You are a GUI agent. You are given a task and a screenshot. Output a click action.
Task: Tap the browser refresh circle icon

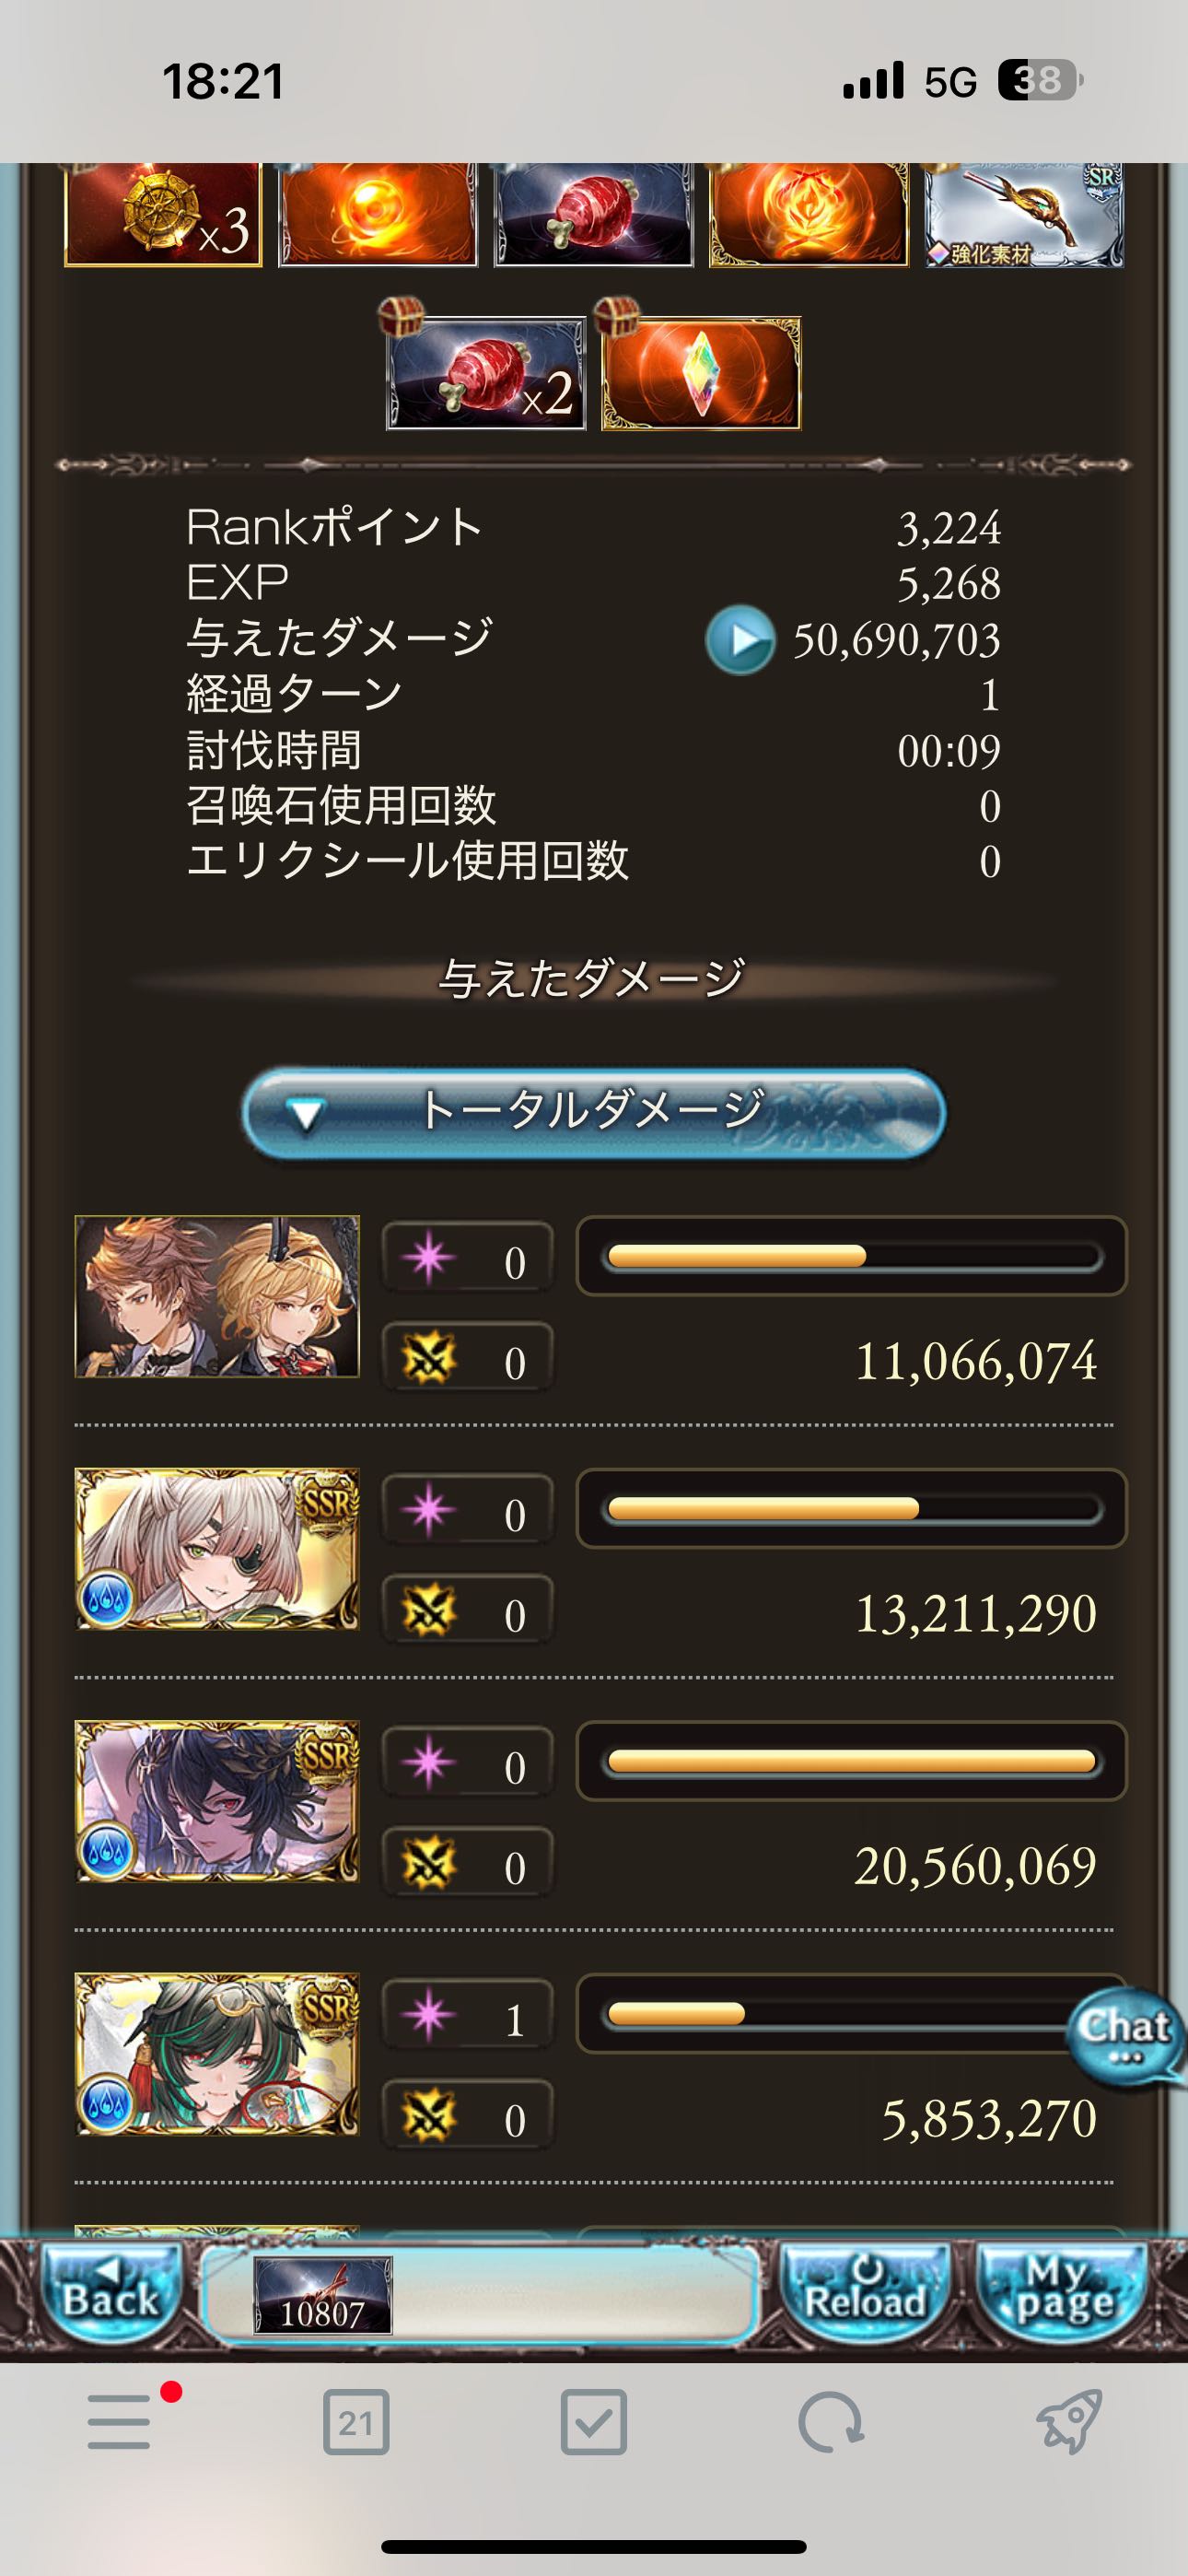[x=830, y=2423]
